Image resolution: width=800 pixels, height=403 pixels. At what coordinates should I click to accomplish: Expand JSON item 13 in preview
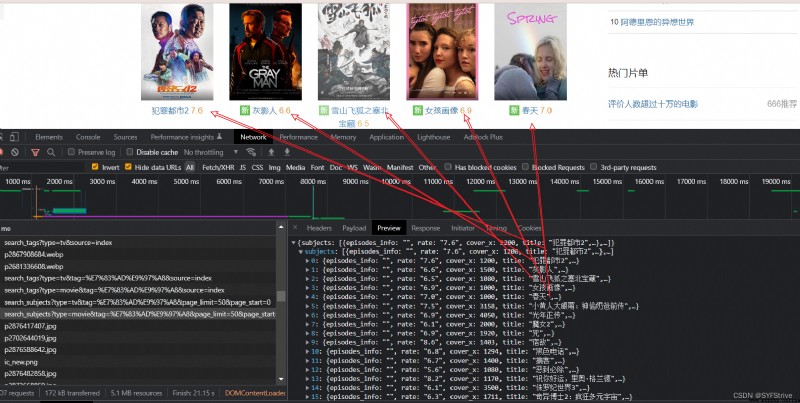click(307, 379)
